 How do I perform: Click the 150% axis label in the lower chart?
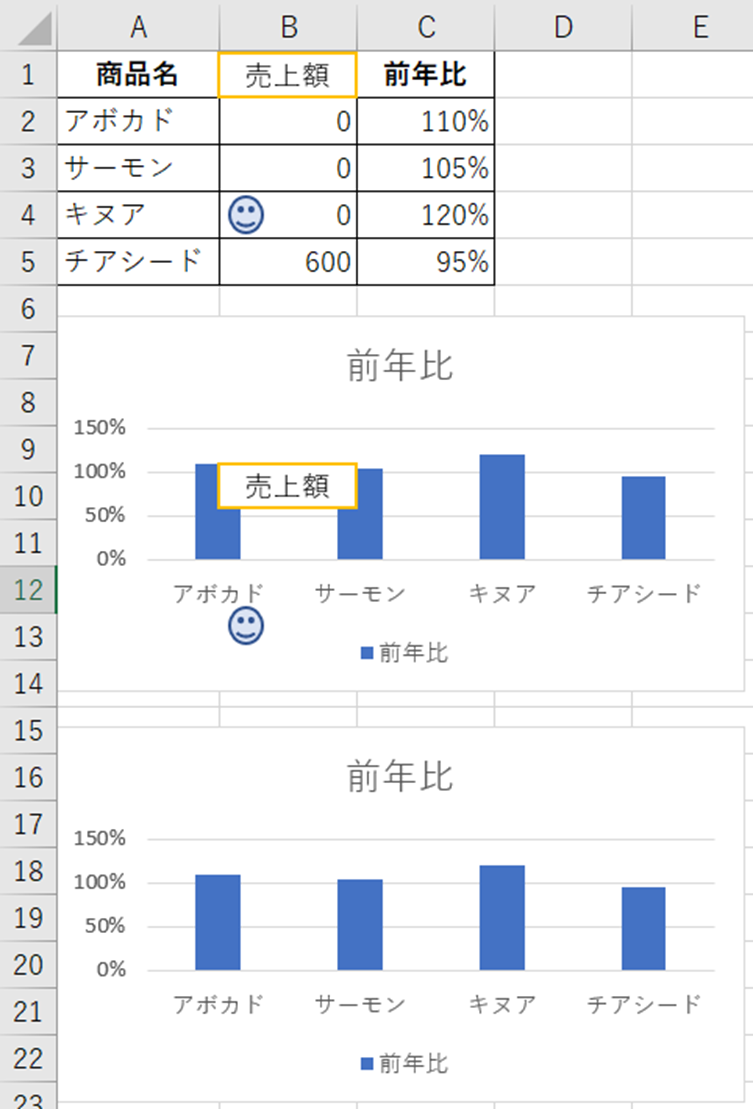[101, 838]
